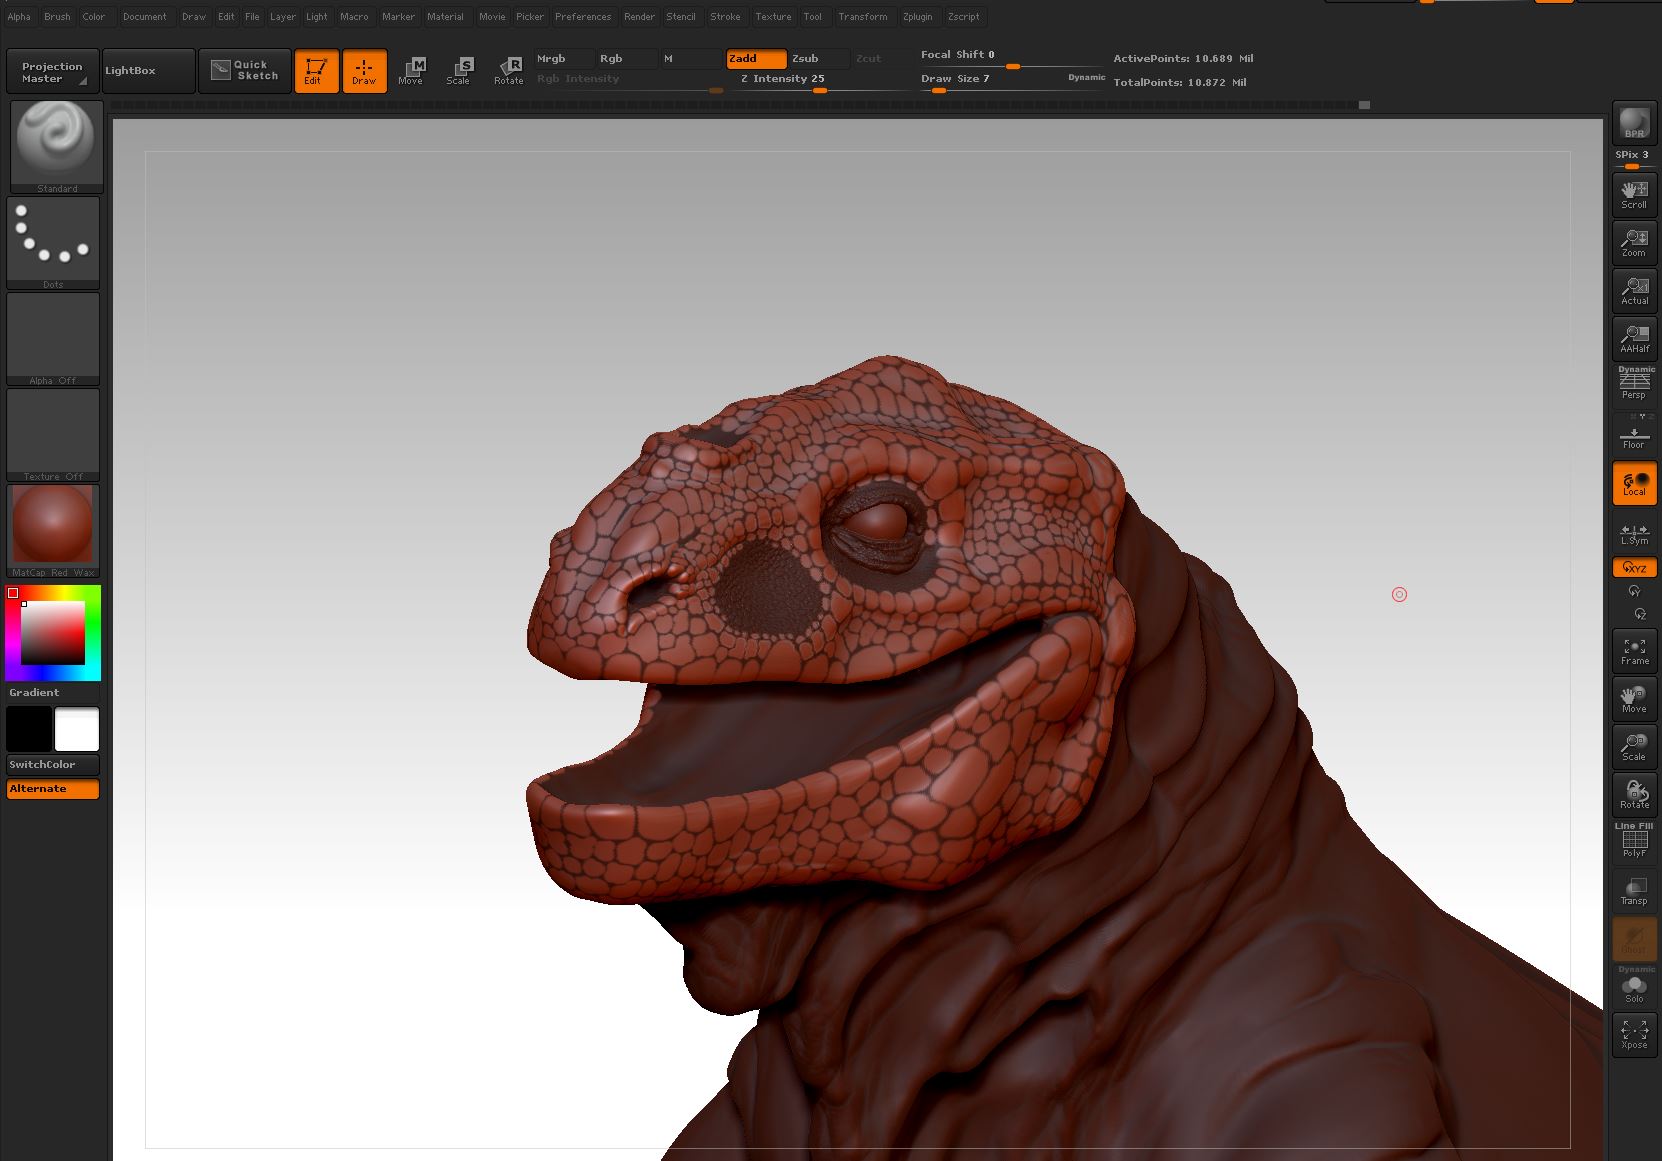Open the MatCap Red Wax material
Viewport: 1662px width, 1161px height.
(53, 531)
